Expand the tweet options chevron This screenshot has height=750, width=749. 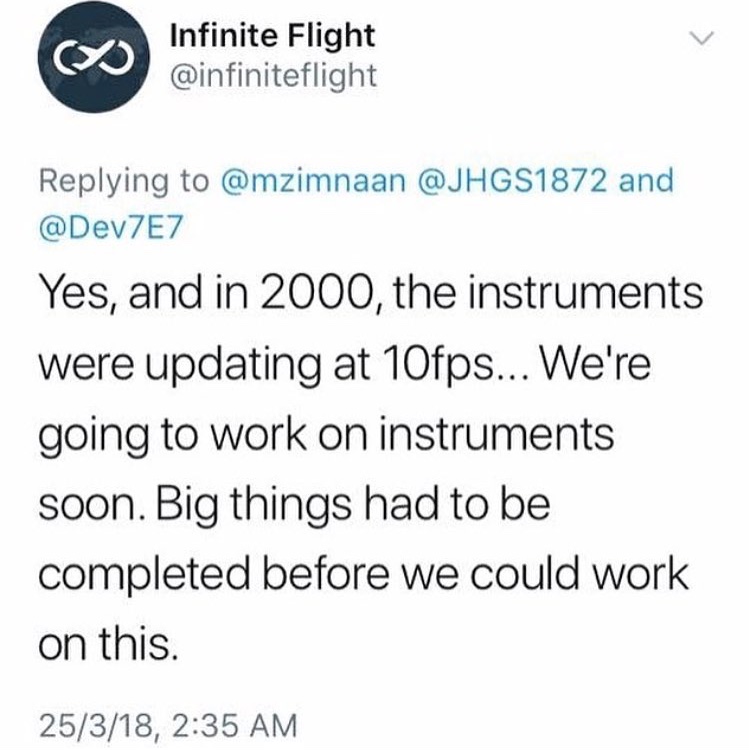click(x=703, y=38)
